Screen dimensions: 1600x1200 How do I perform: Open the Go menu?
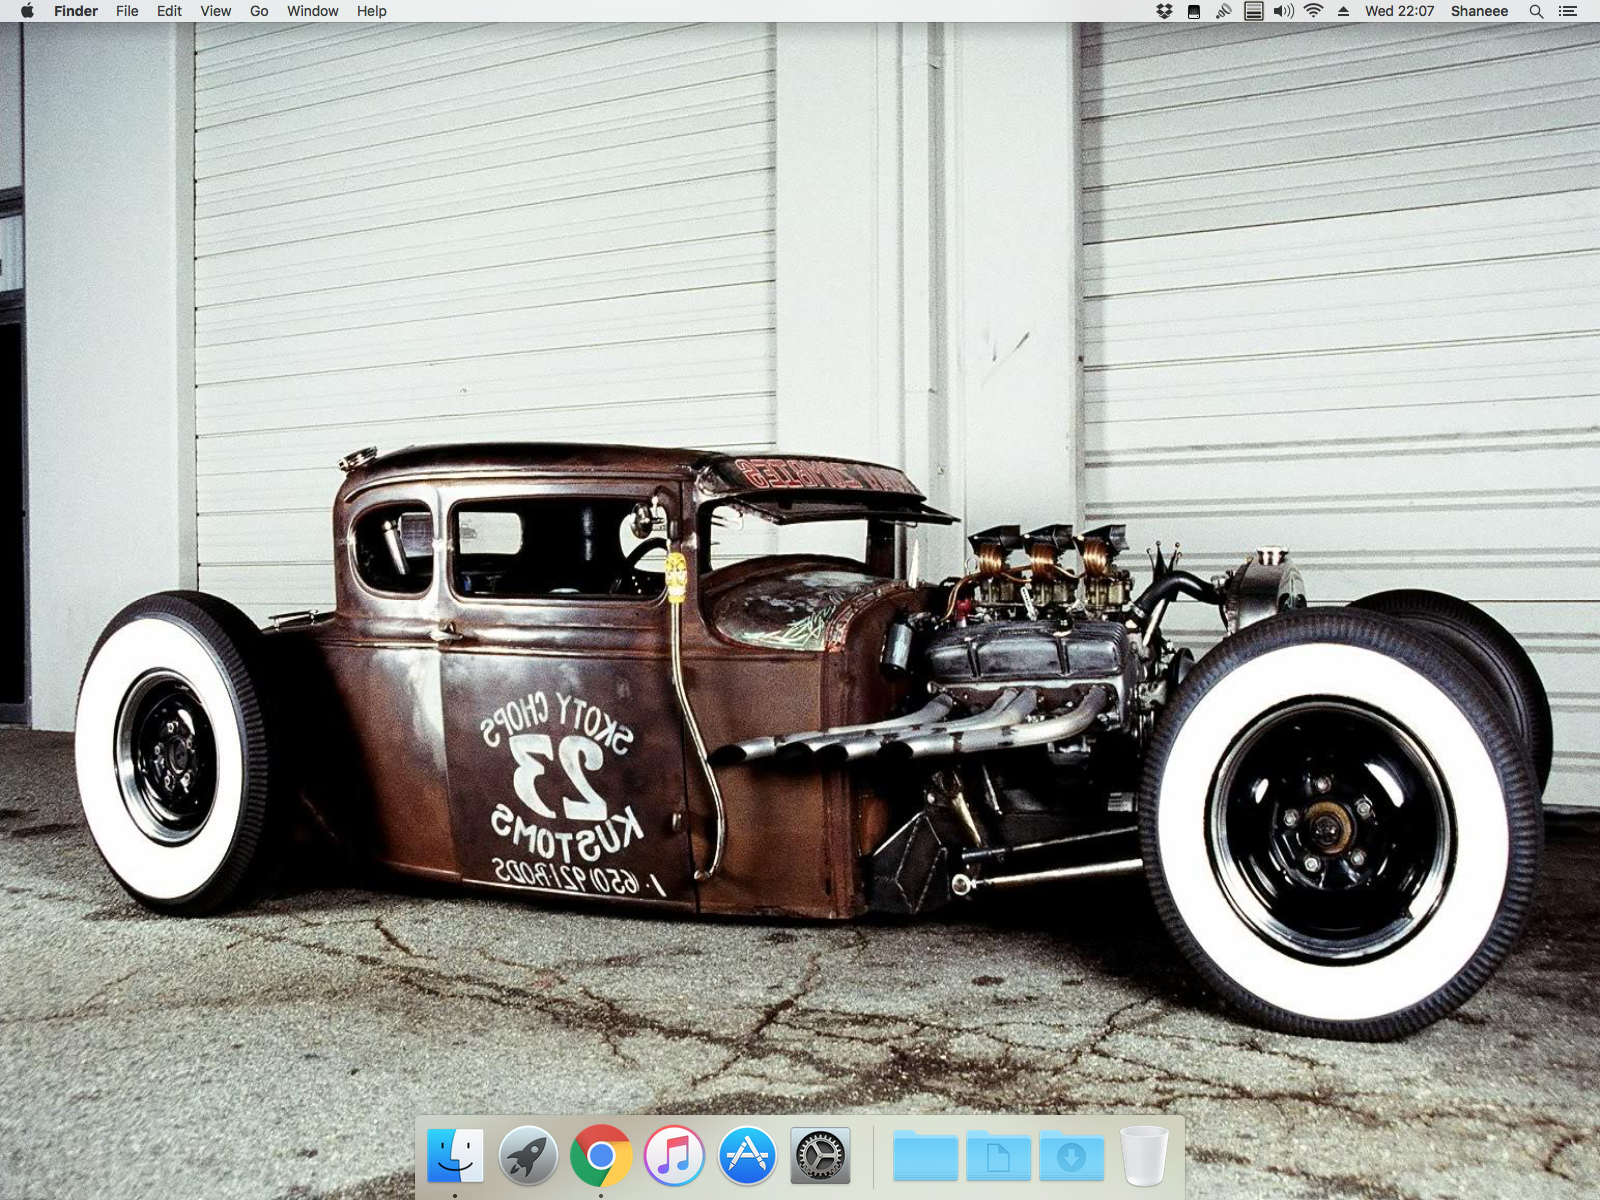click(x=259, y=11)
